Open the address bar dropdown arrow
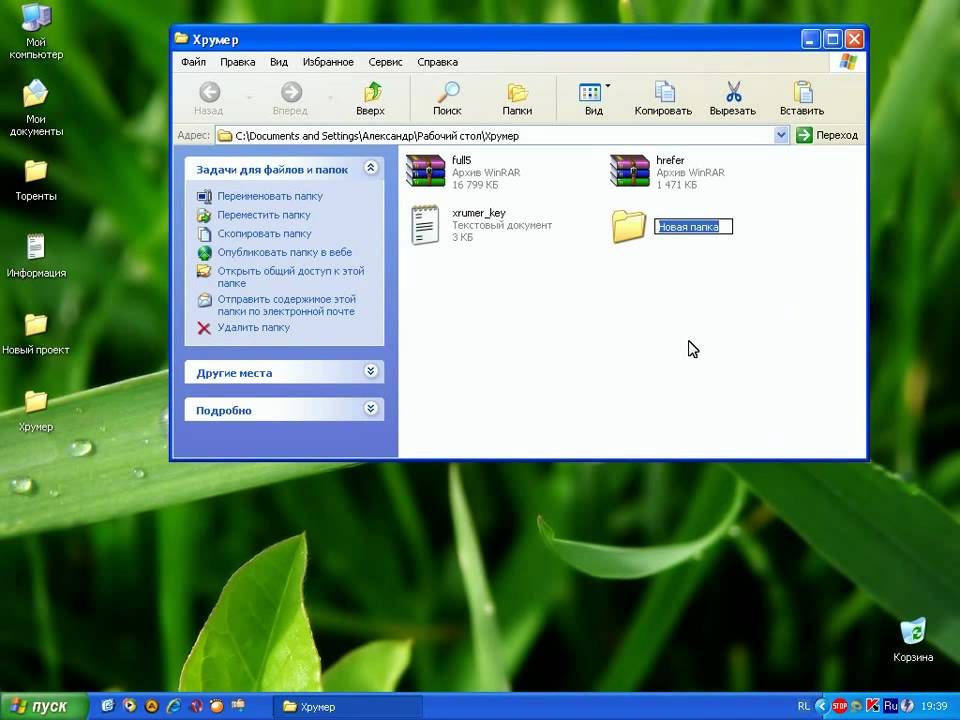This screenshot has width=960, height=720. coord(781,135)
